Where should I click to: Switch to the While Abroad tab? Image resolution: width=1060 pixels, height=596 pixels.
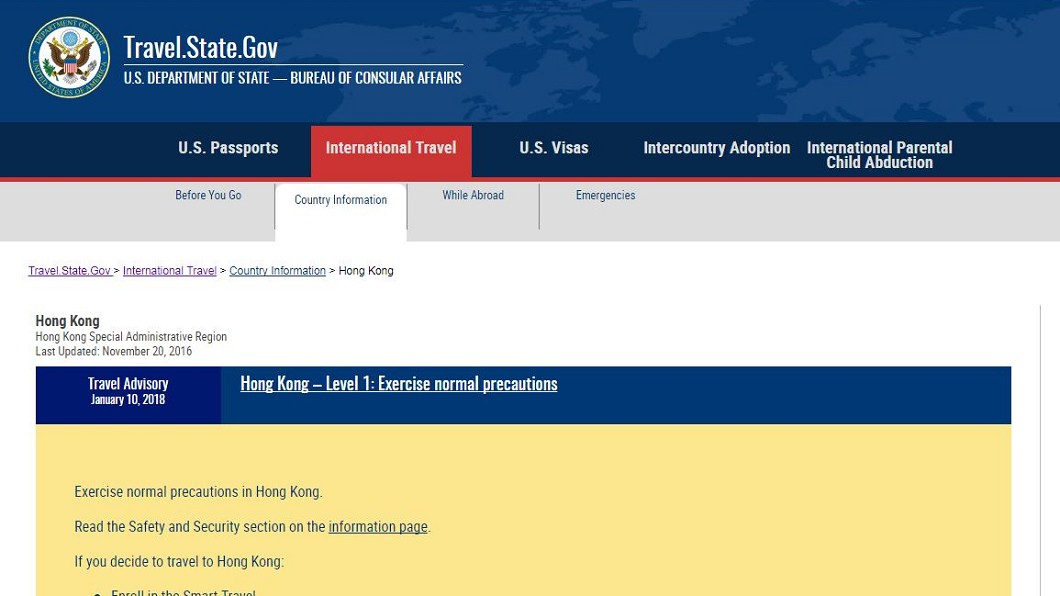tap(473, 195)
